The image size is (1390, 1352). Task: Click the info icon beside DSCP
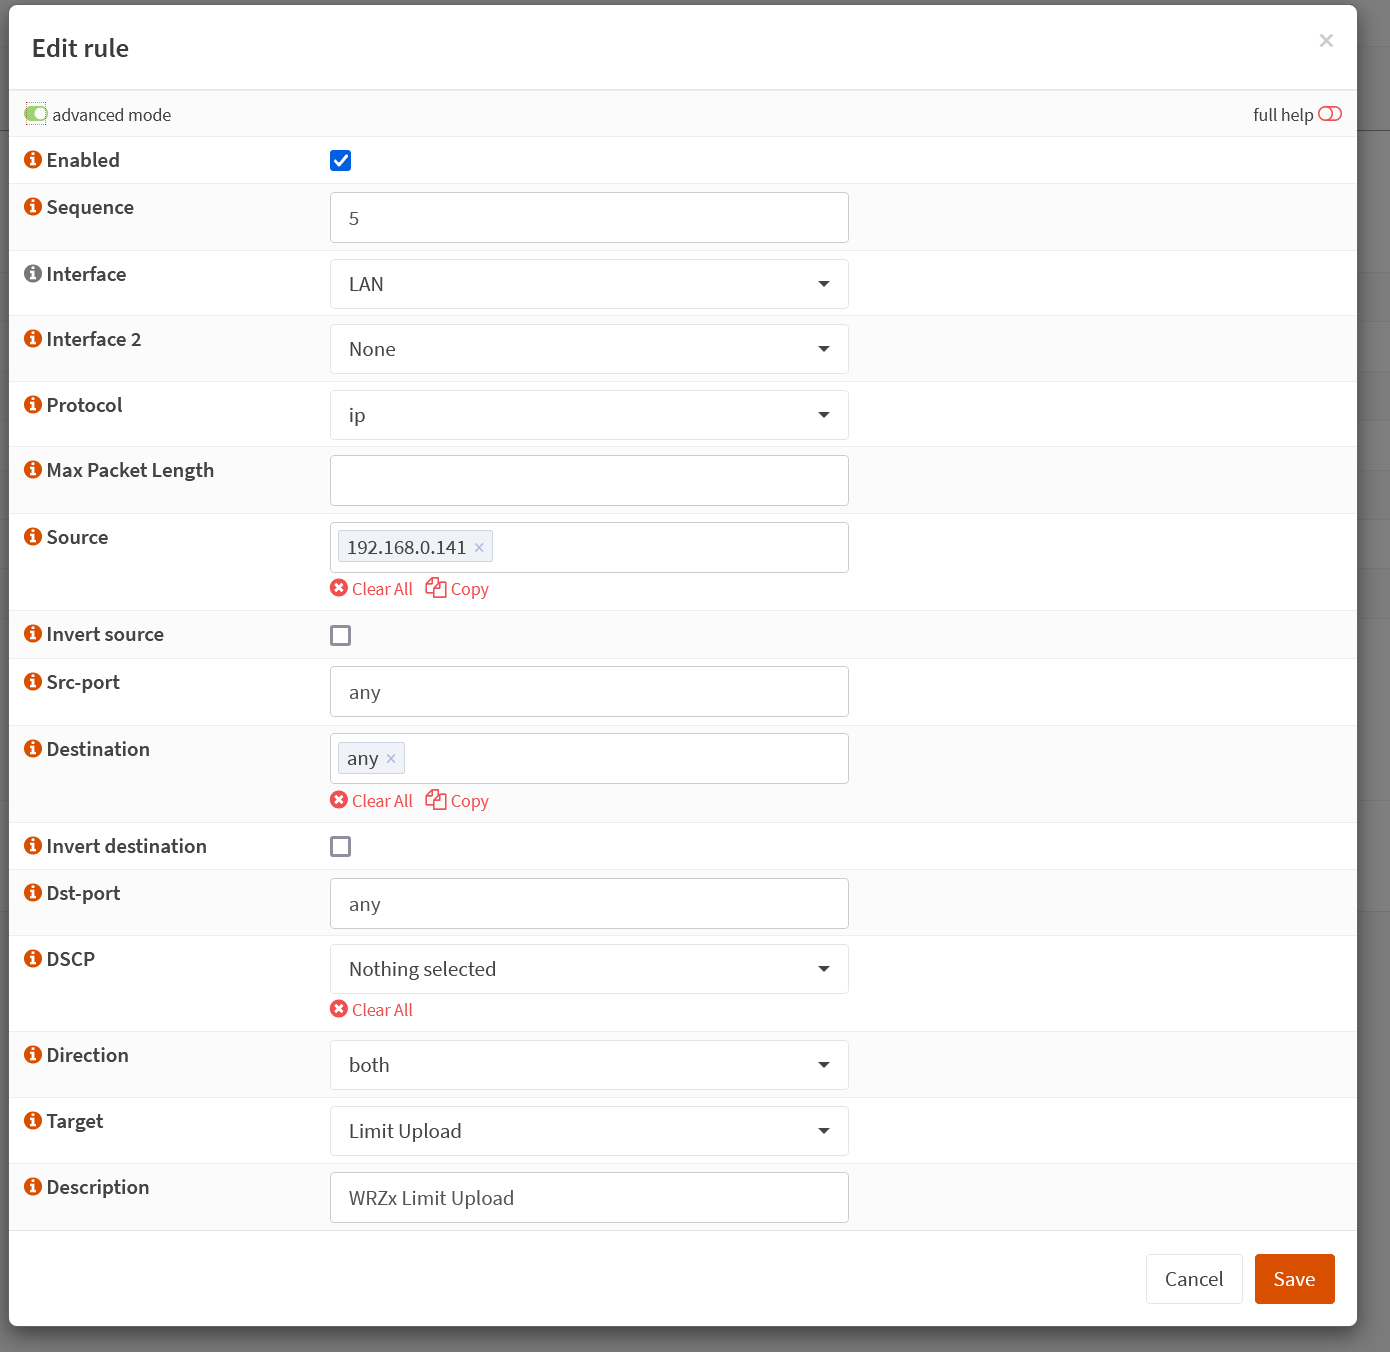[33, 959]
